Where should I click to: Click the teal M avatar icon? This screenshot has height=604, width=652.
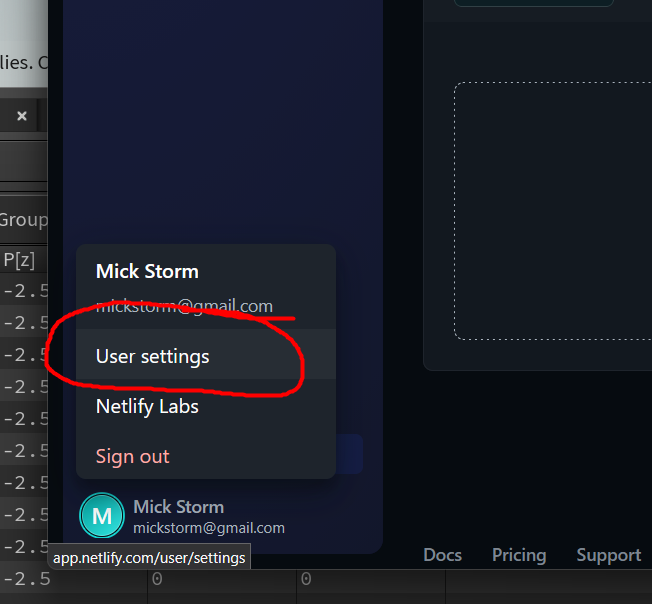102,515
